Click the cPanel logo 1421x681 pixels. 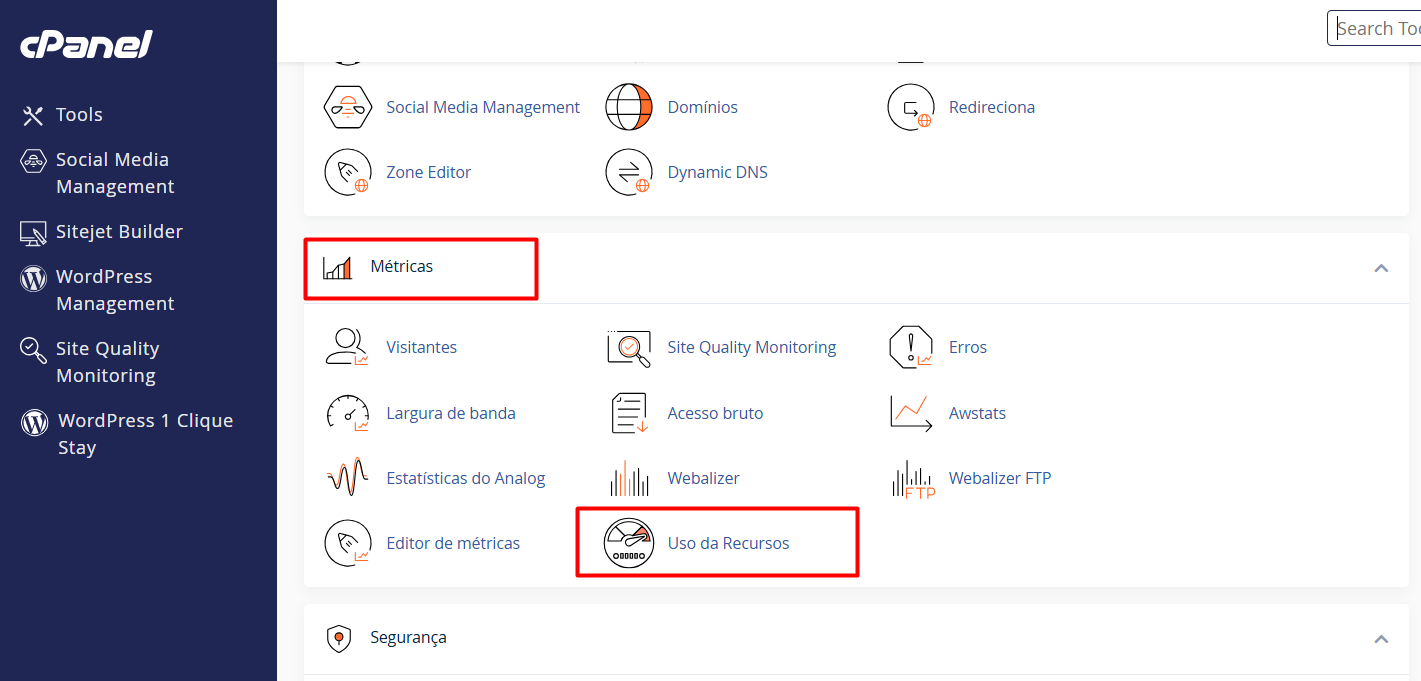85,44
